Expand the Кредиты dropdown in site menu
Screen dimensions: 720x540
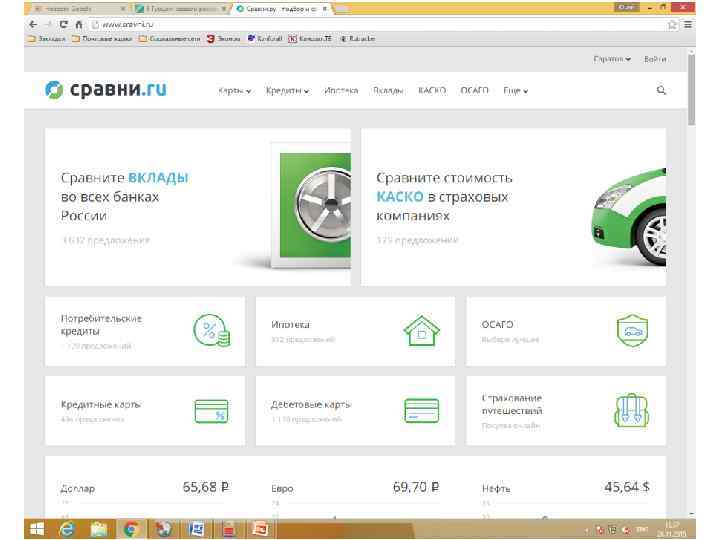pos(287,91)
